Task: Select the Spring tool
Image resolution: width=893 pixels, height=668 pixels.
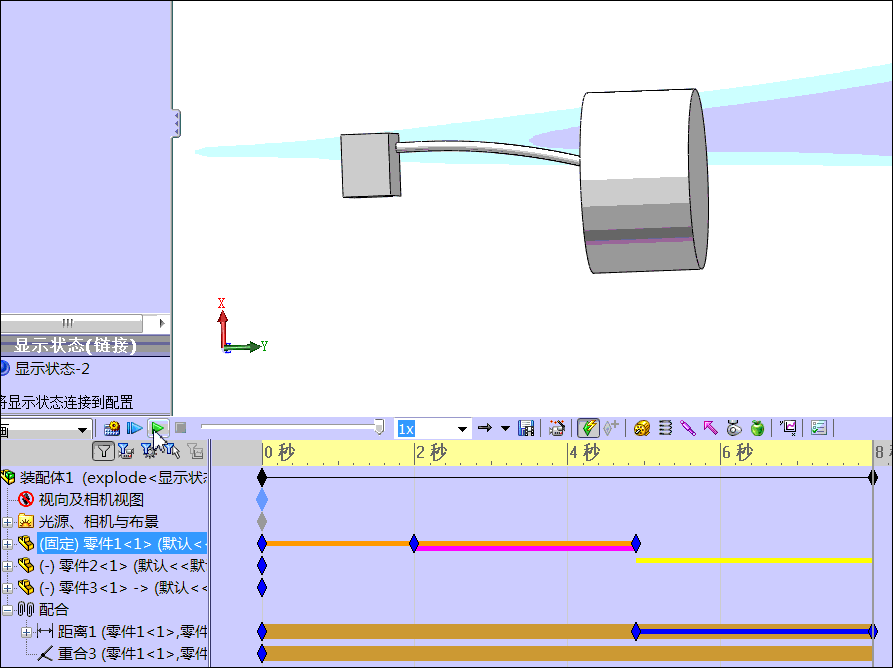Action: click(x=663, y=428)
